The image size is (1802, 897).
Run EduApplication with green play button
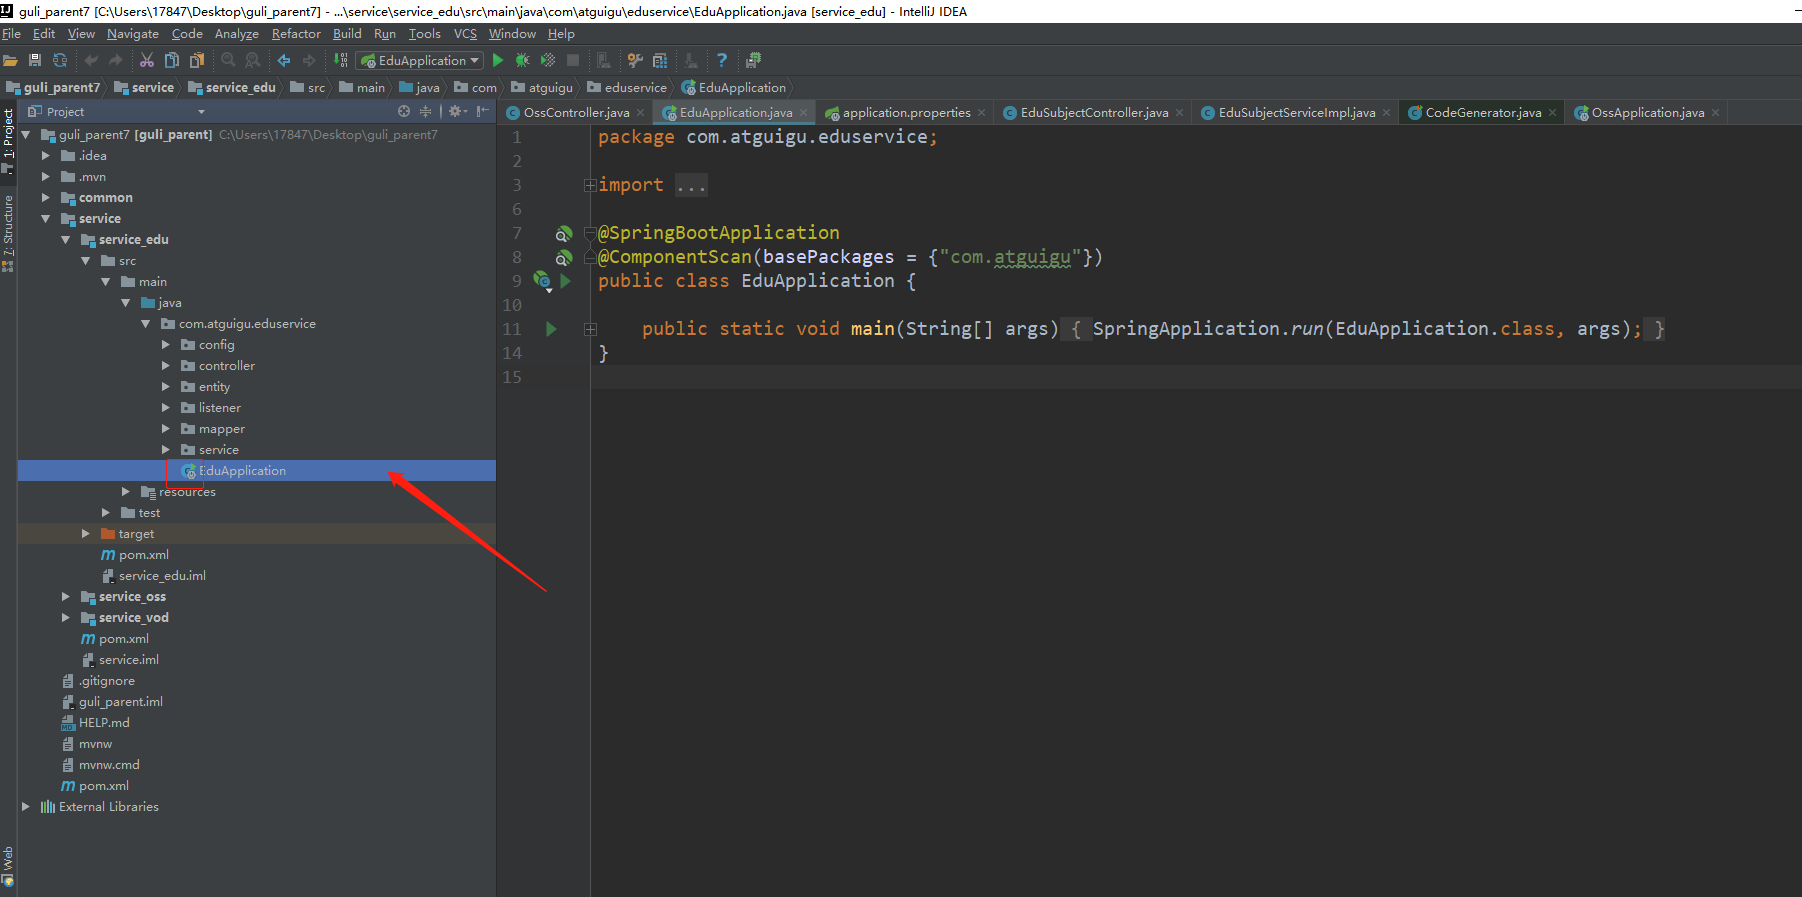[498, 60]
